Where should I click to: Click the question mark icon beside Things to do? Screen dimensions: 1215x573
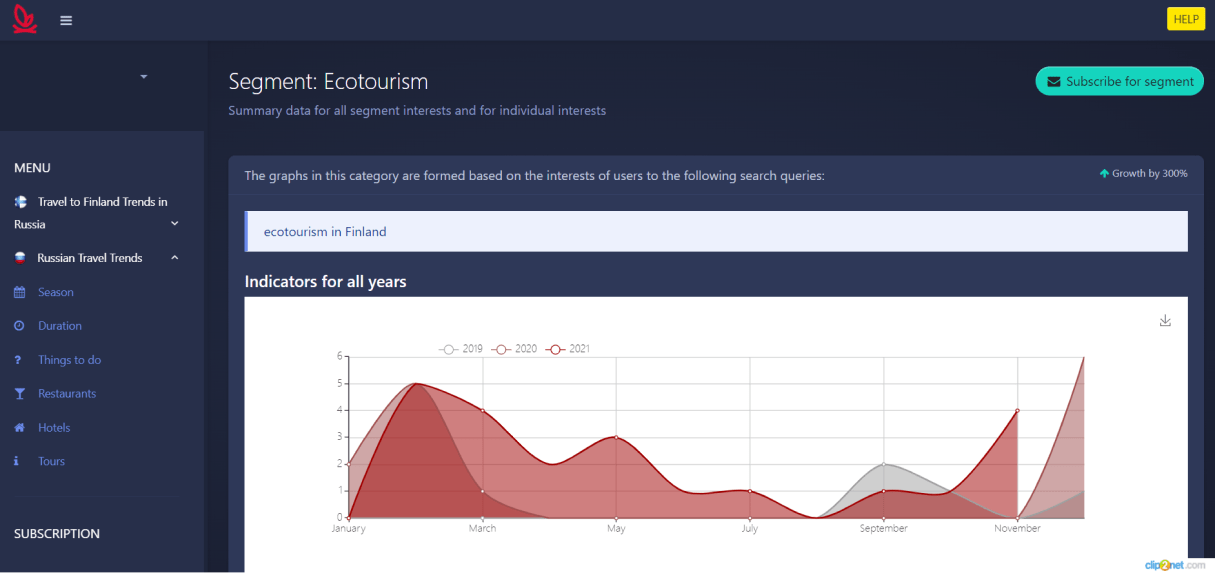[18, 360]
